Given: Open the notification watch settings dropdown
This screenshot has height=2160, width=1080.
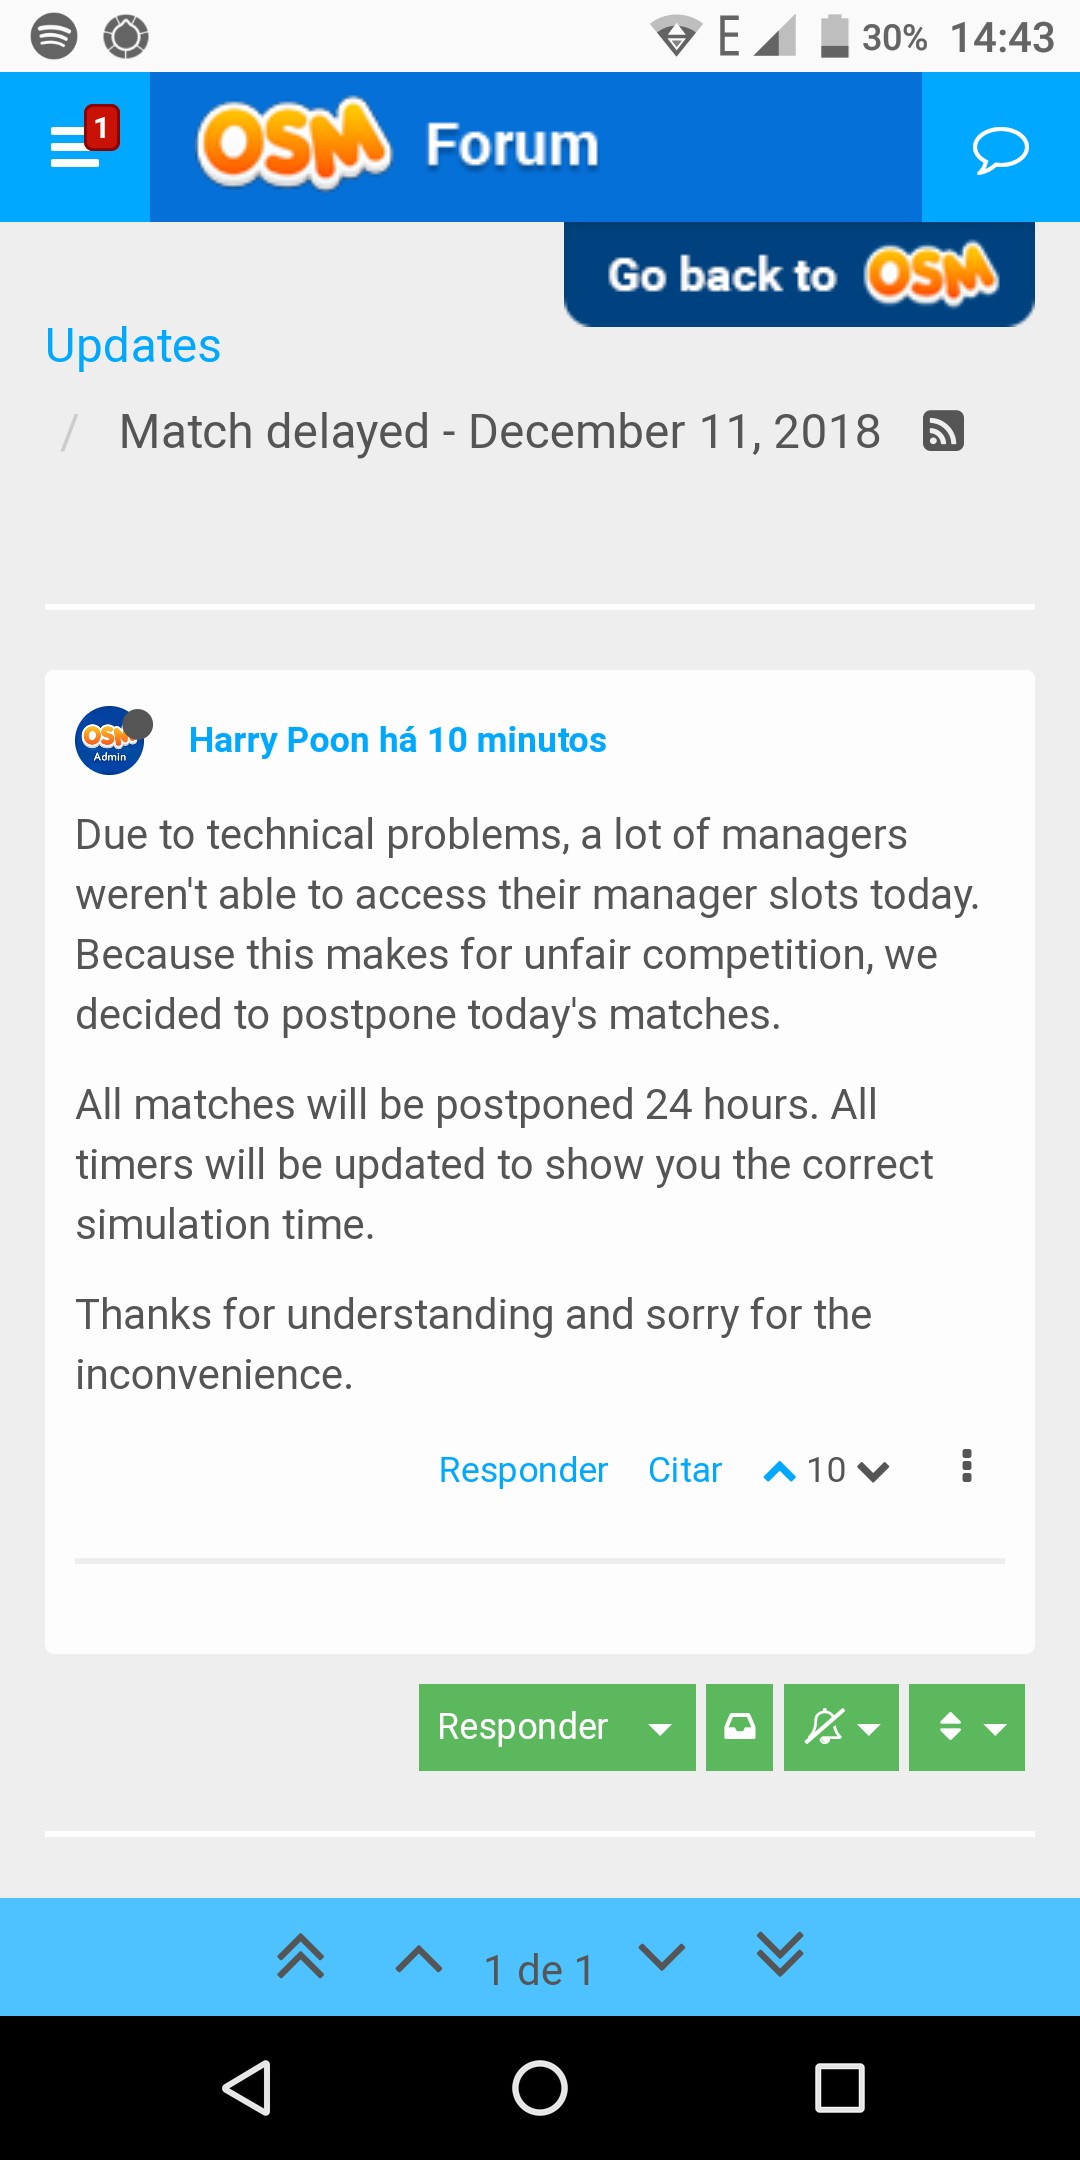Looking at the screenshot, I should click(841, 1727).
